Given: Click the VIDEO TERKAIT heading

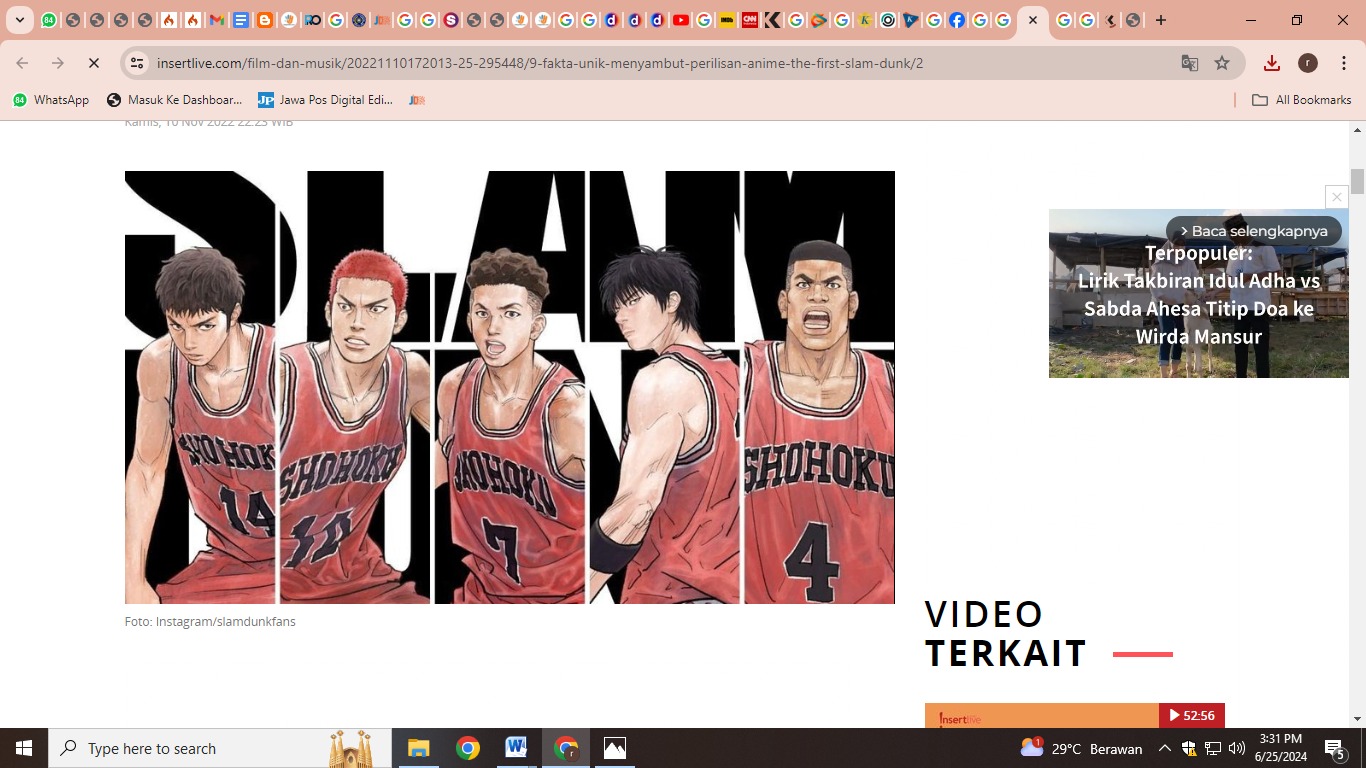Looking at the screenshot, I should (1005, 633).
